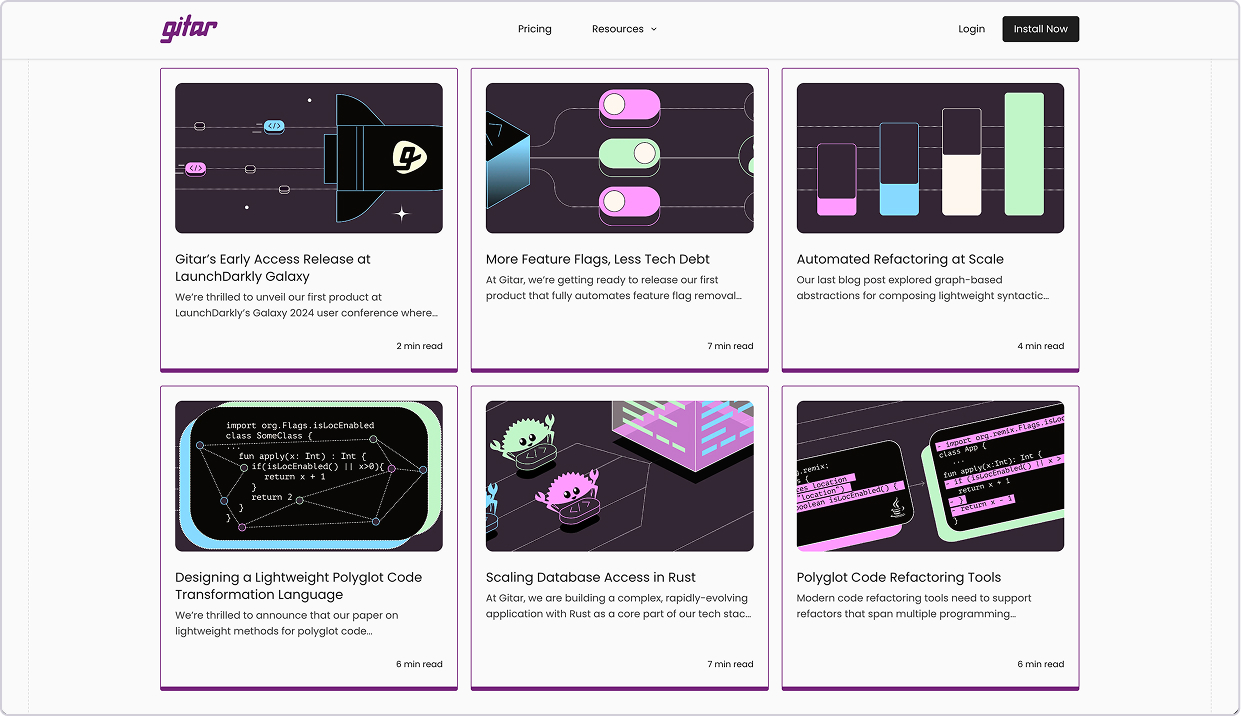Click the Gitar logo on the rocket
The image size is (1241, 716).
pos(408,157)
